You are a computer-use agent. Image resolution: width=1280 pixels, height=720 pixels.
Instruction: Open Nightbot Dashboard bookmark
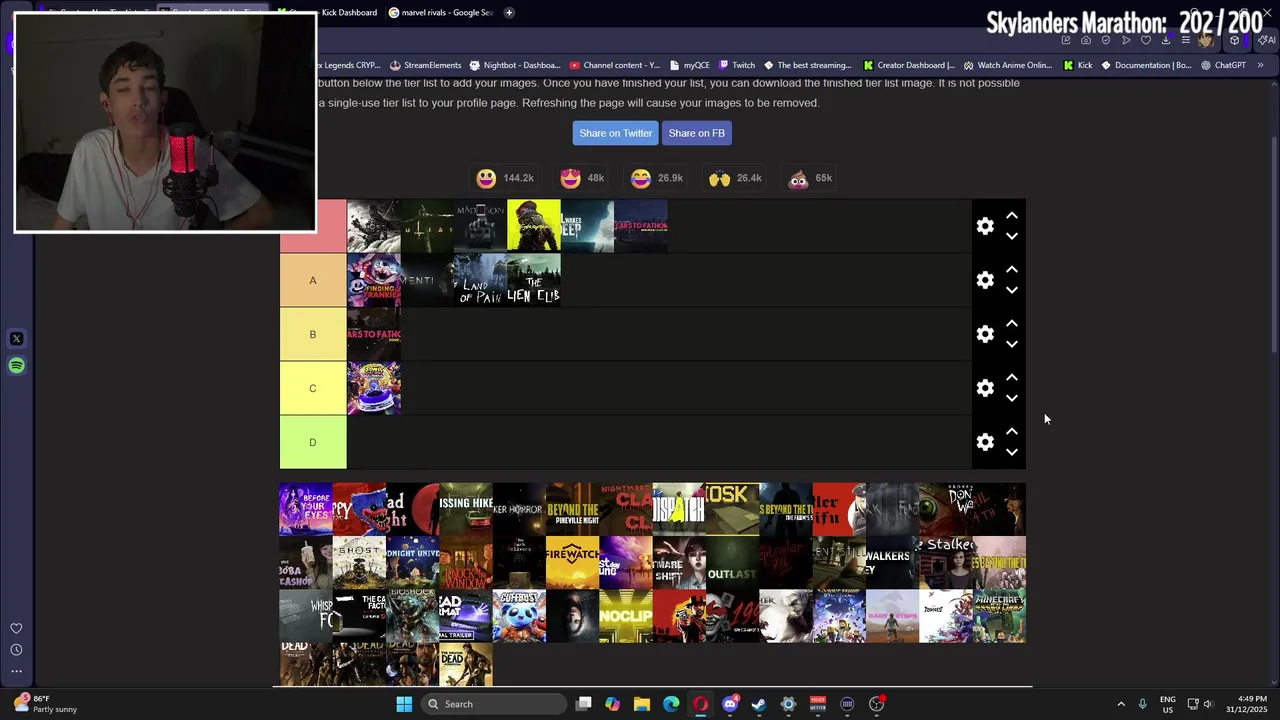[x=514, y=65]
